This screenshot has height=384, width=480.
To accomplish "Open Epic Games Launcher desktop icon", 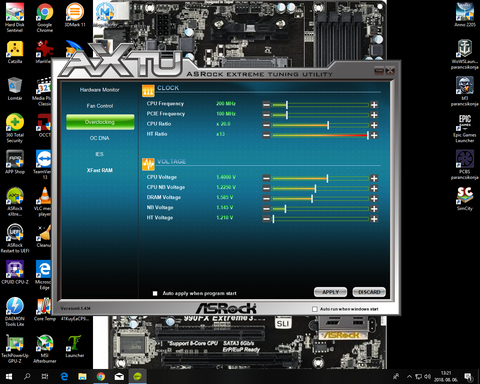I will coord(465,128).
